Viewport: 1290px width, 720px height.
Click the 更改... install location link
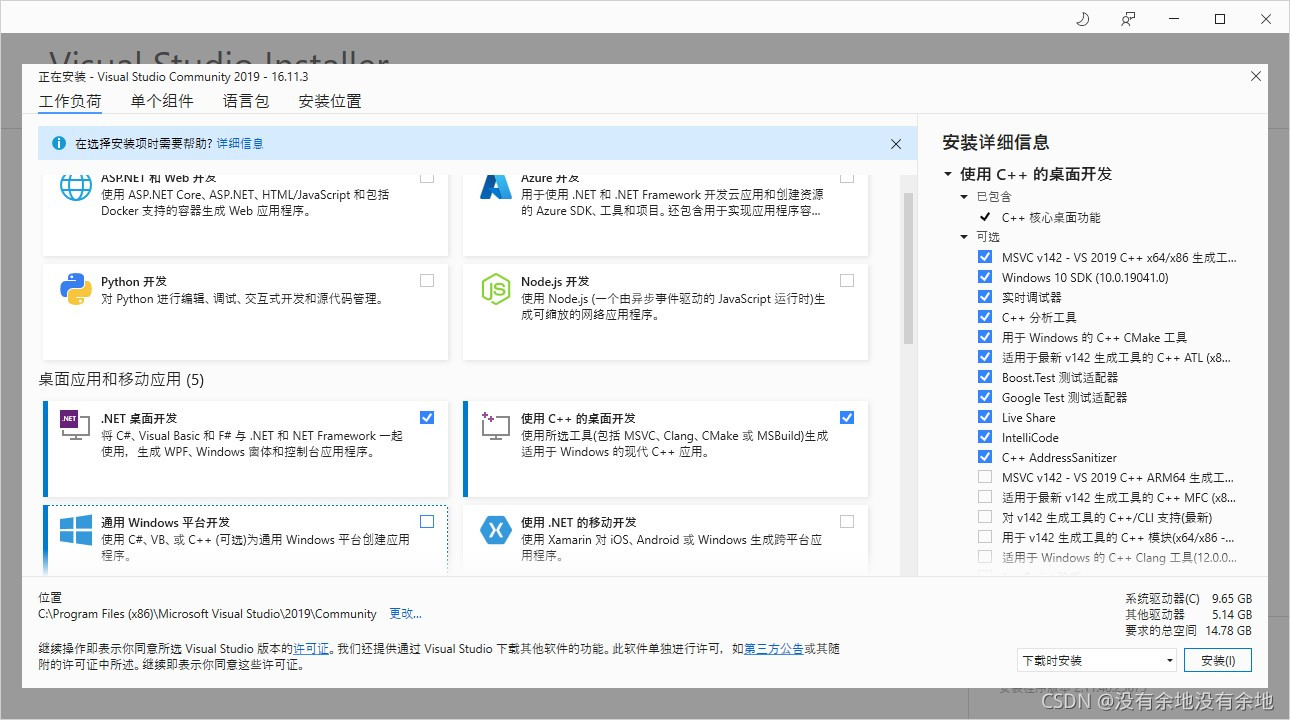click(404, 613)
